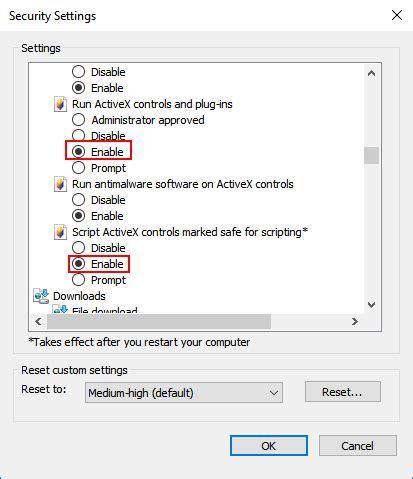The height and width of the screenshot is (479, 413).
Task: Click the Run ActiveX controls and plug-ins icon
Action: pyautogui.click(x=60, y=104)
